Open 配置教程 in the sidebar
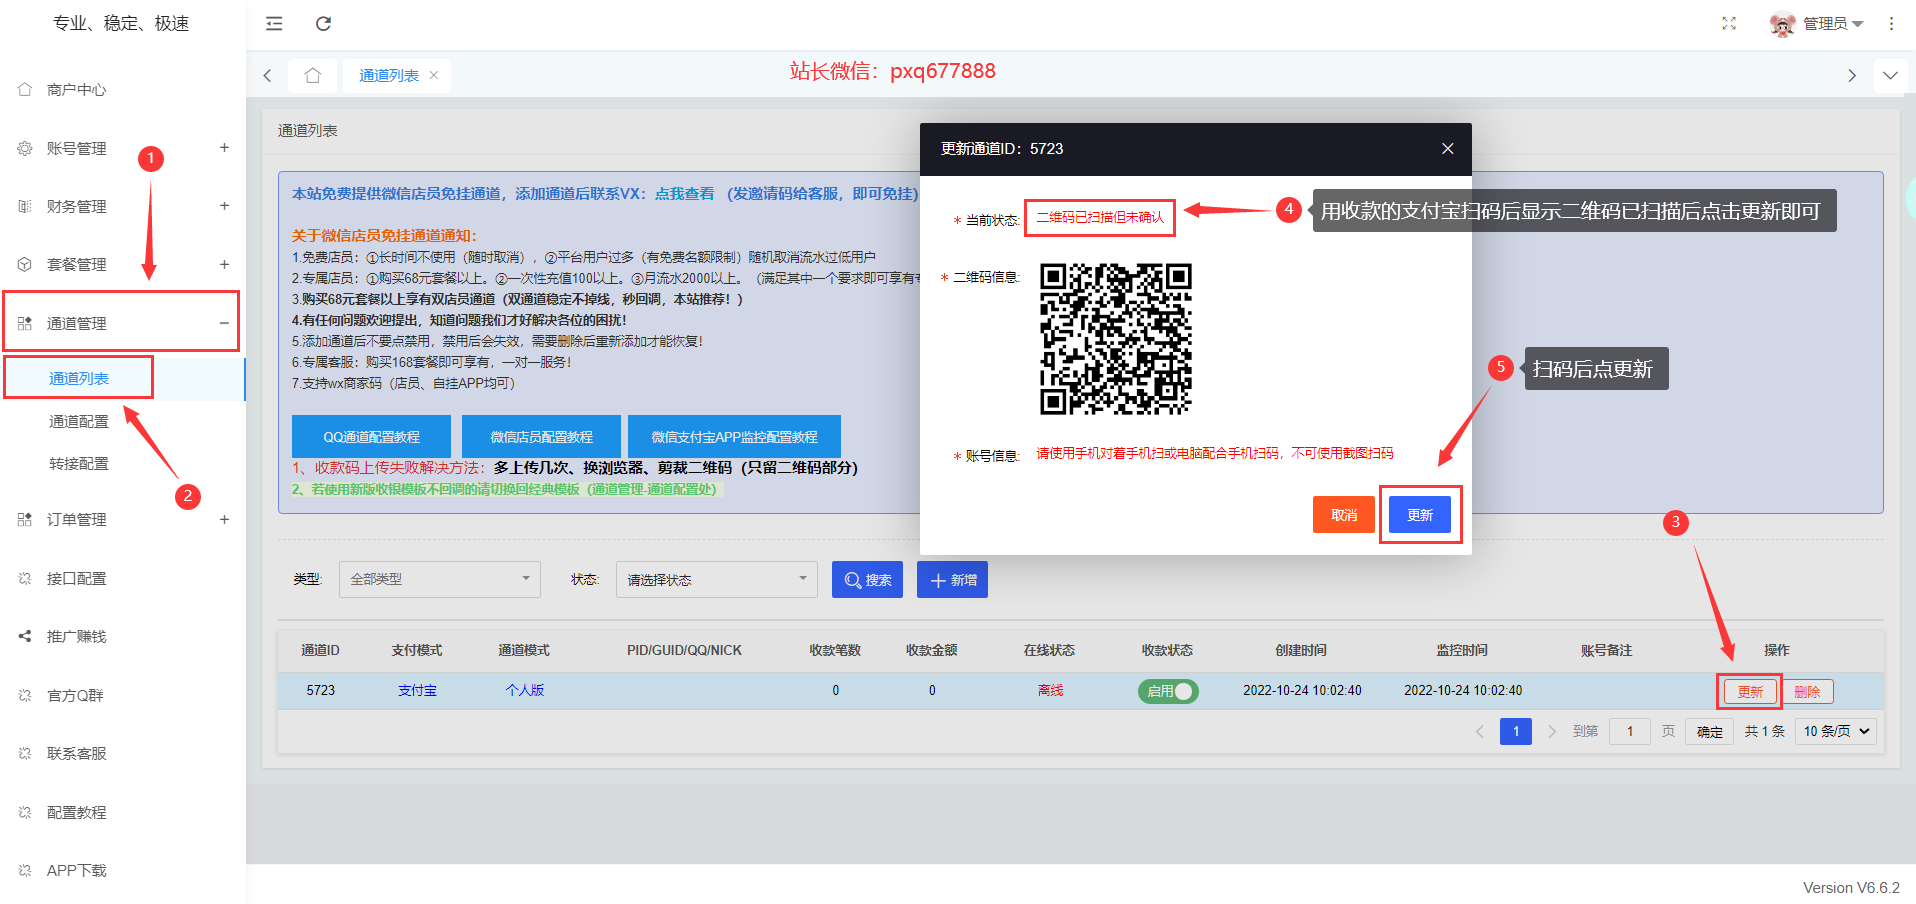Screen dimensions: 1916x904 [76, 812]
